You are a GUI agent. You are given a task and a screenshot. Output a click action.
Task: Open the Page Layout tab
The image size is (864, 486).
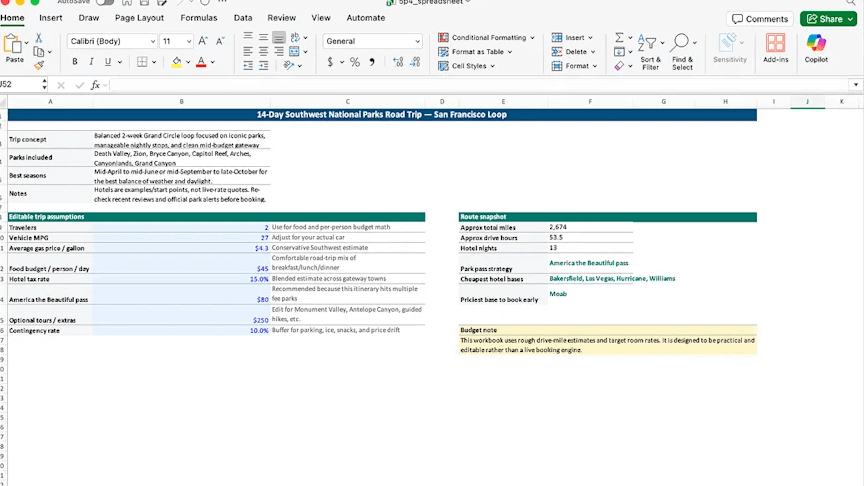coord(139,18)
